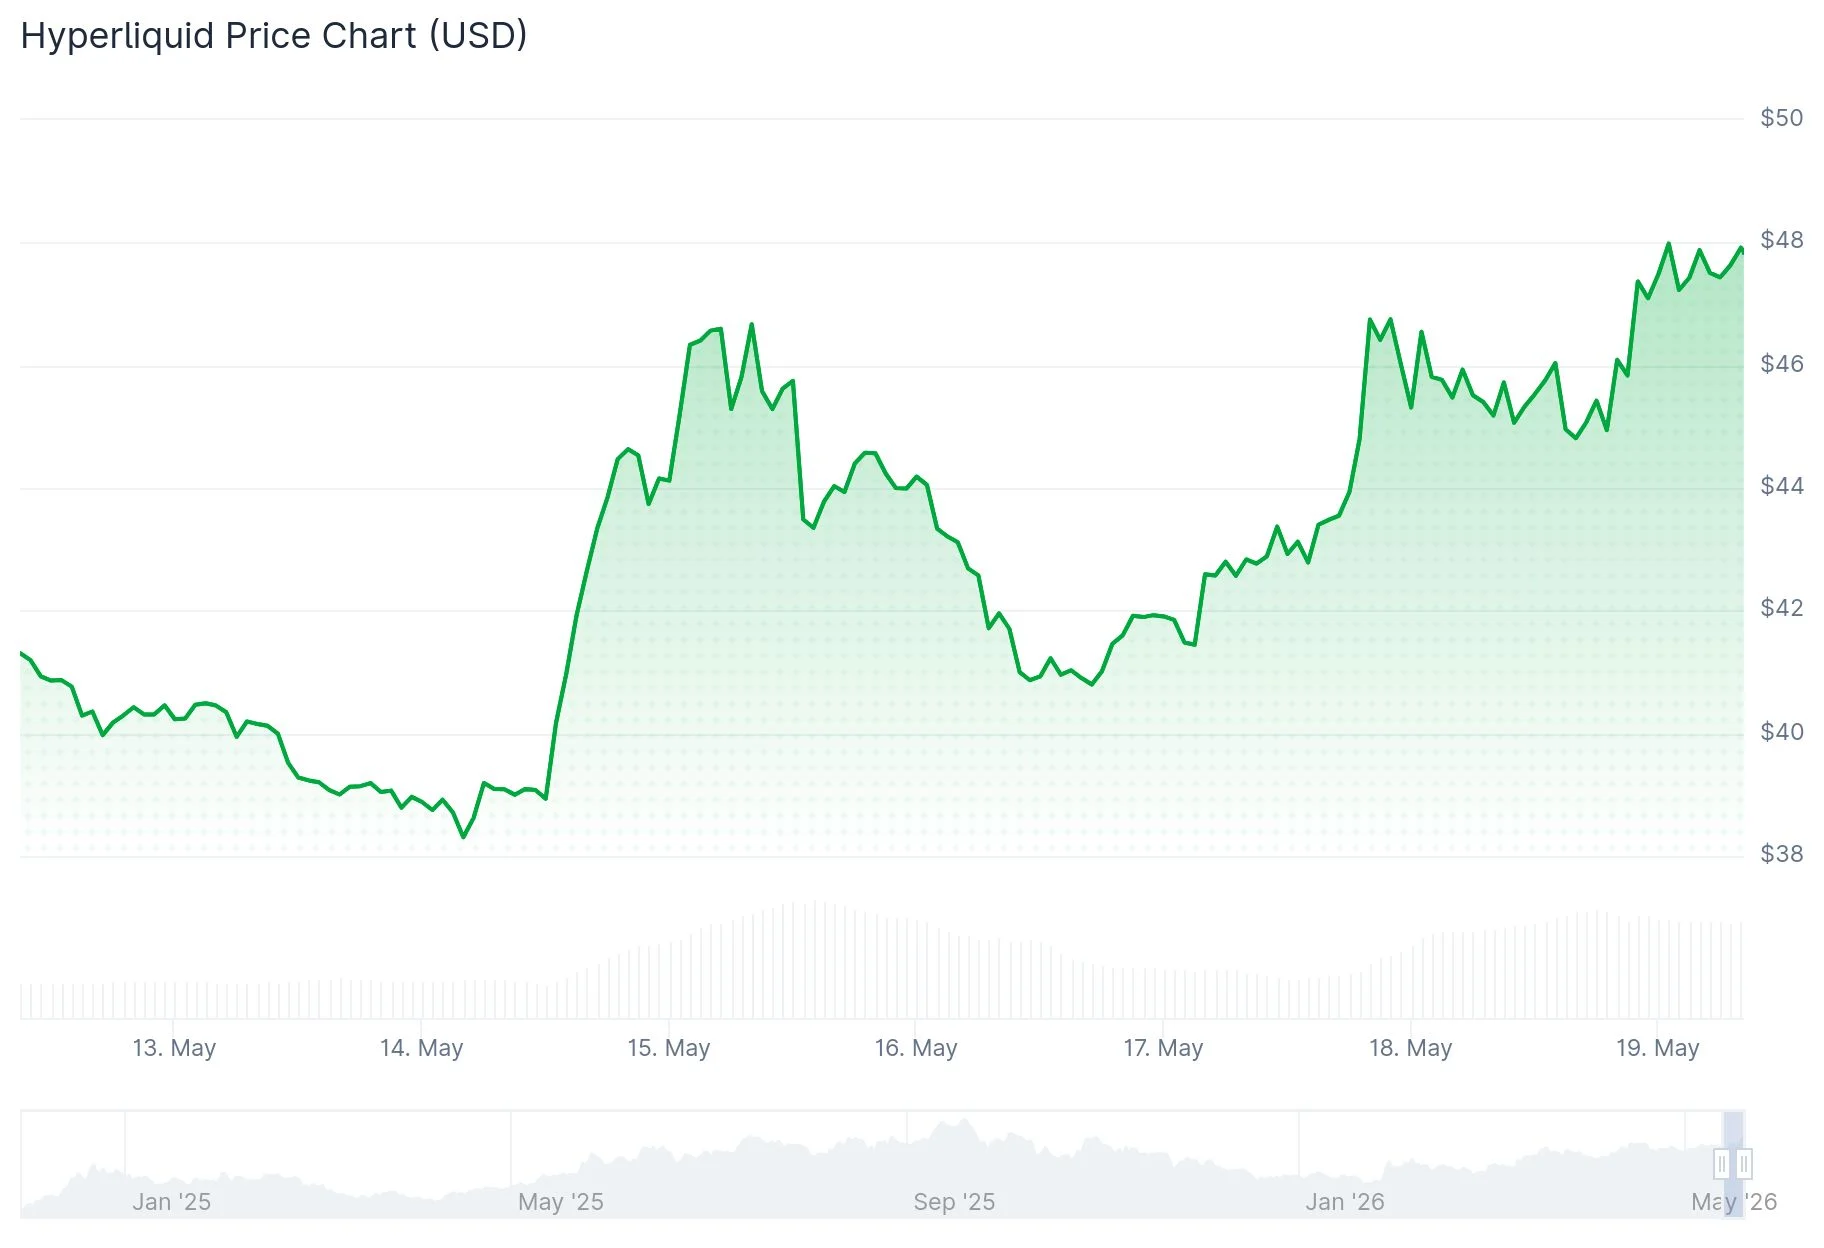1824x1248 pixels.
Task: Click the $42 price axis label
Action: click(1782, 608)
